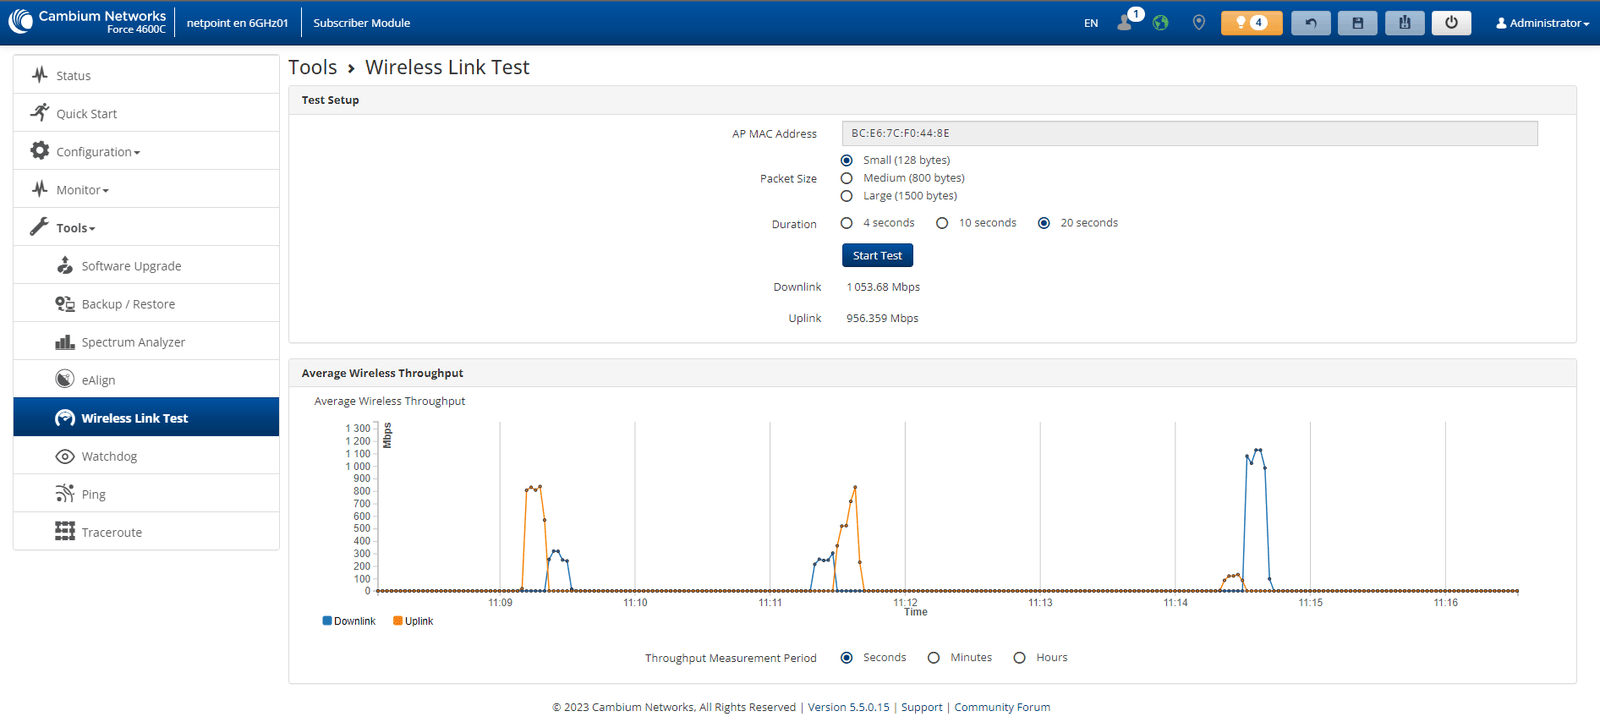1600x721 pixels.
Task: Click the save configuration disk icon
Action: (1357, 23)
